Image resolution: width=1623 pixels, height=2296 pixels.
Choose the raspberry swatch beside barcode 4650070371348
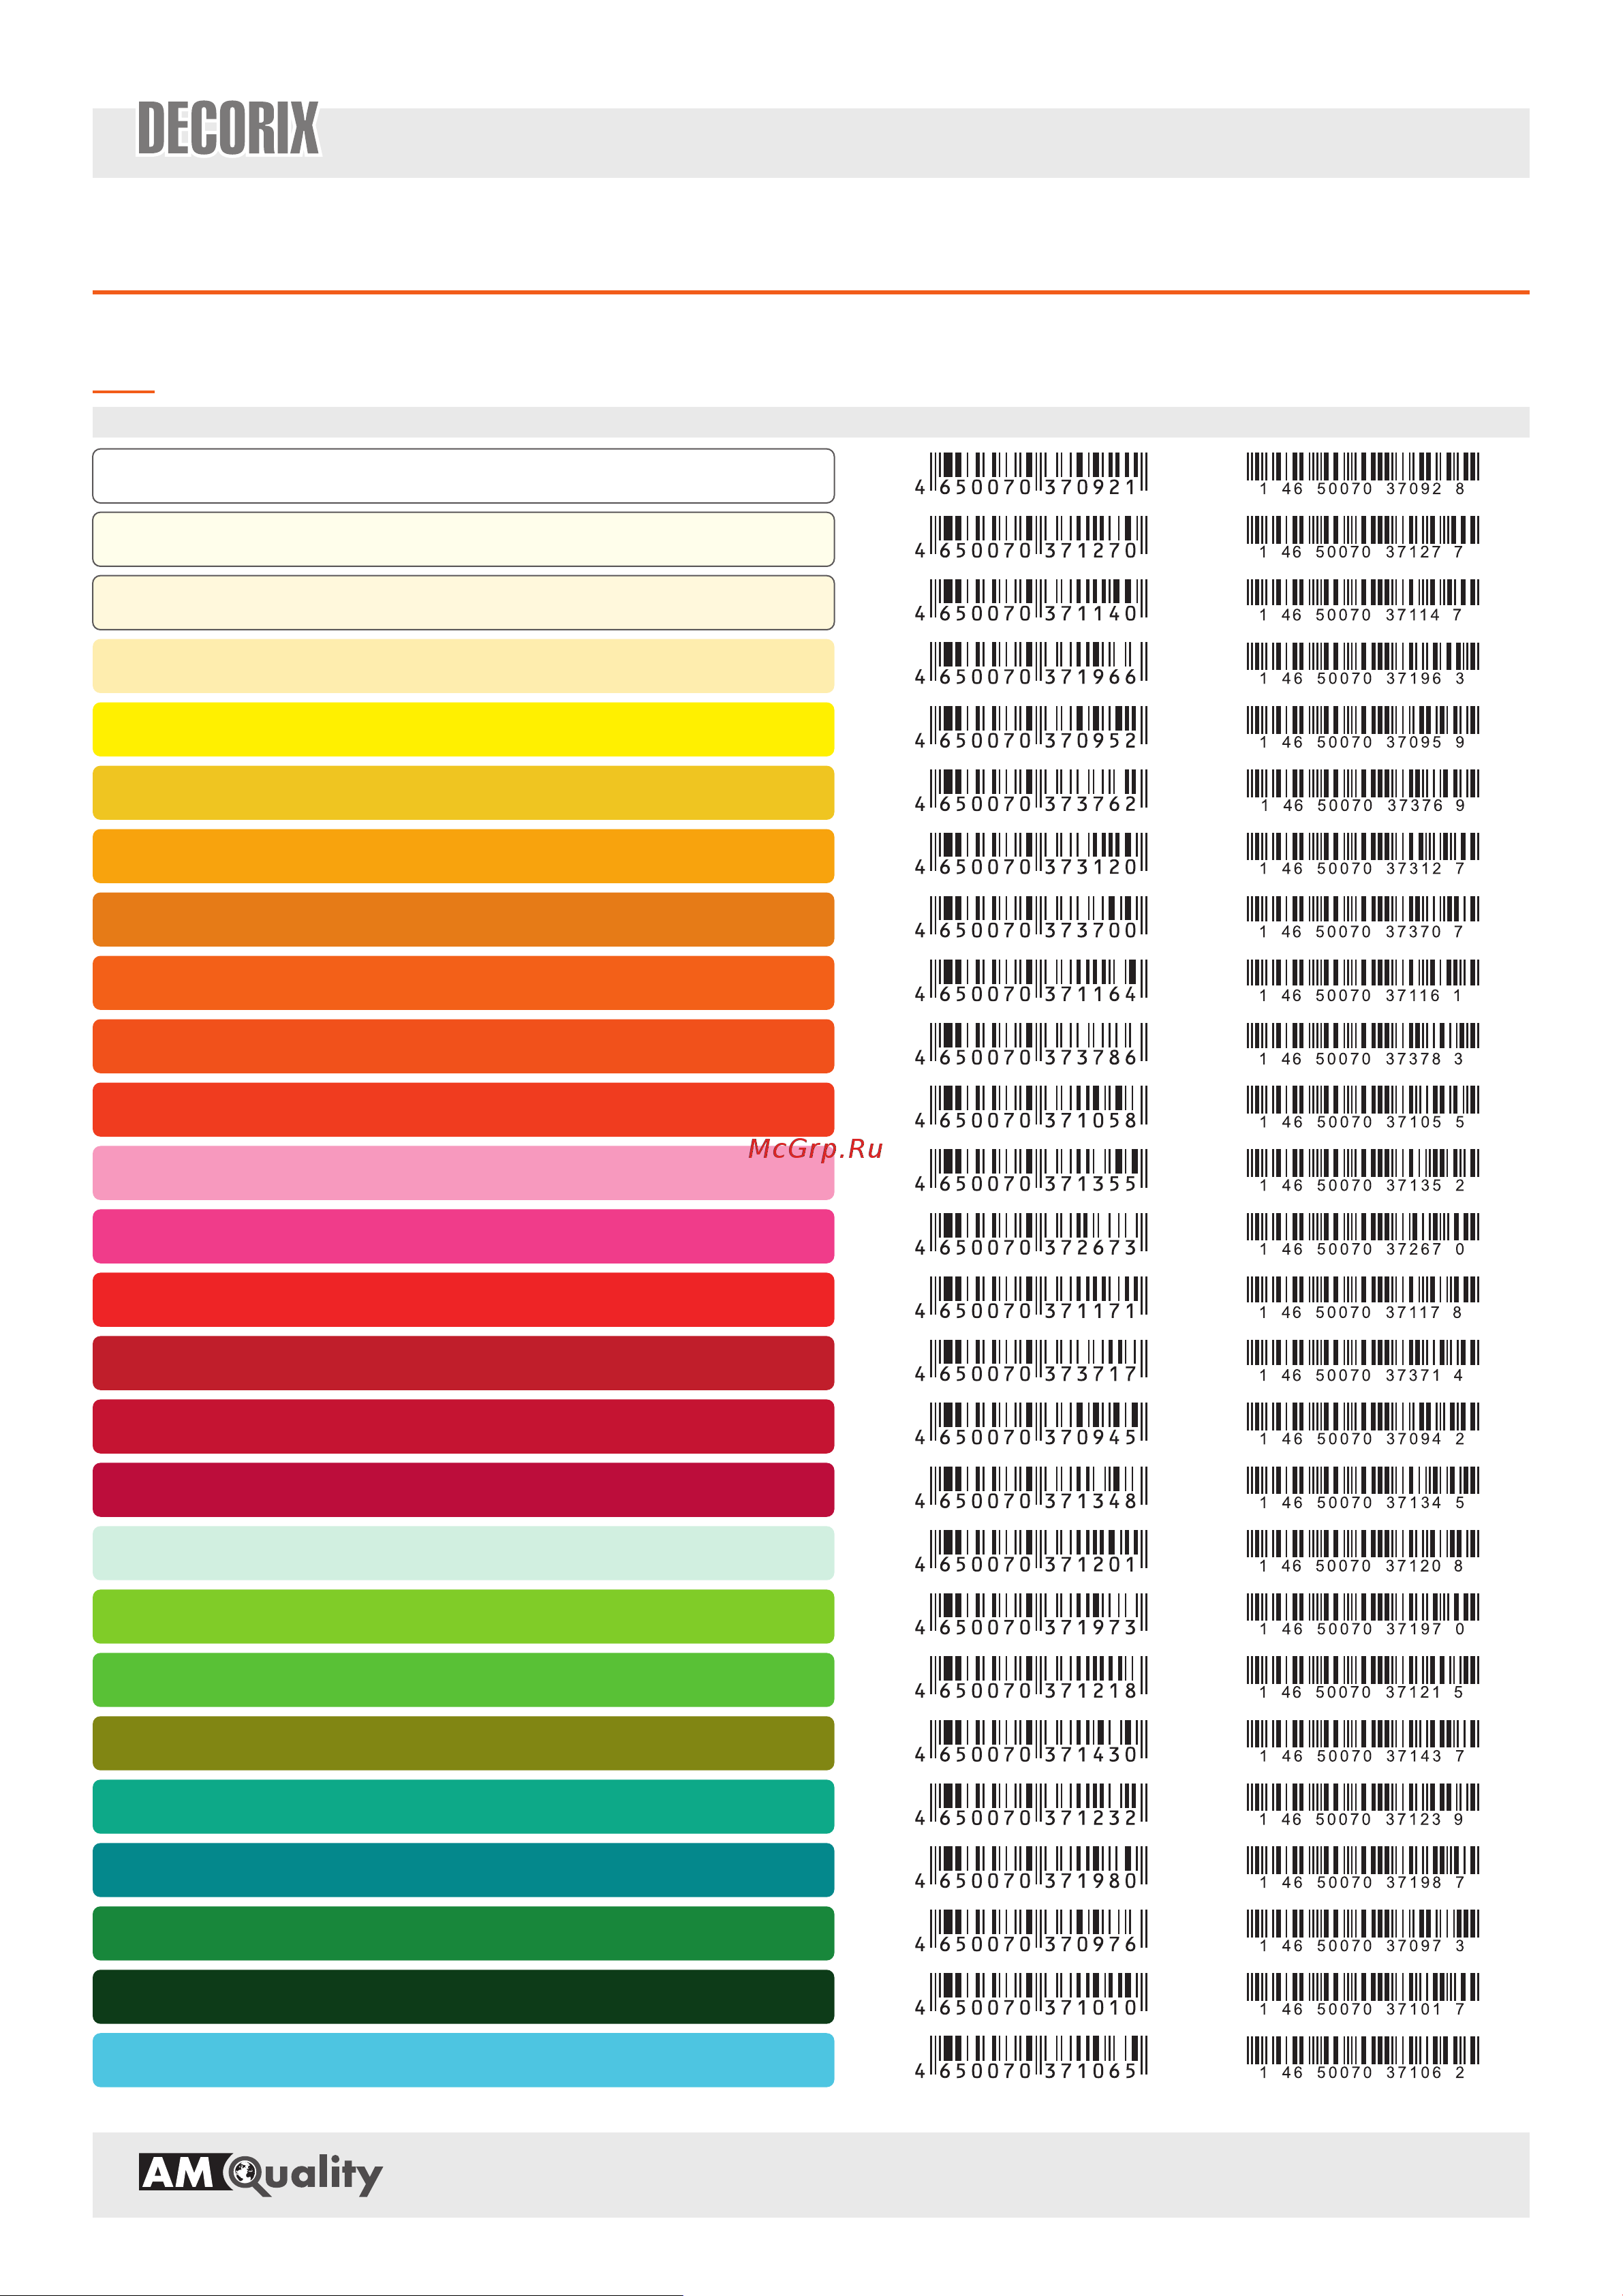(x=463, y=1490)
